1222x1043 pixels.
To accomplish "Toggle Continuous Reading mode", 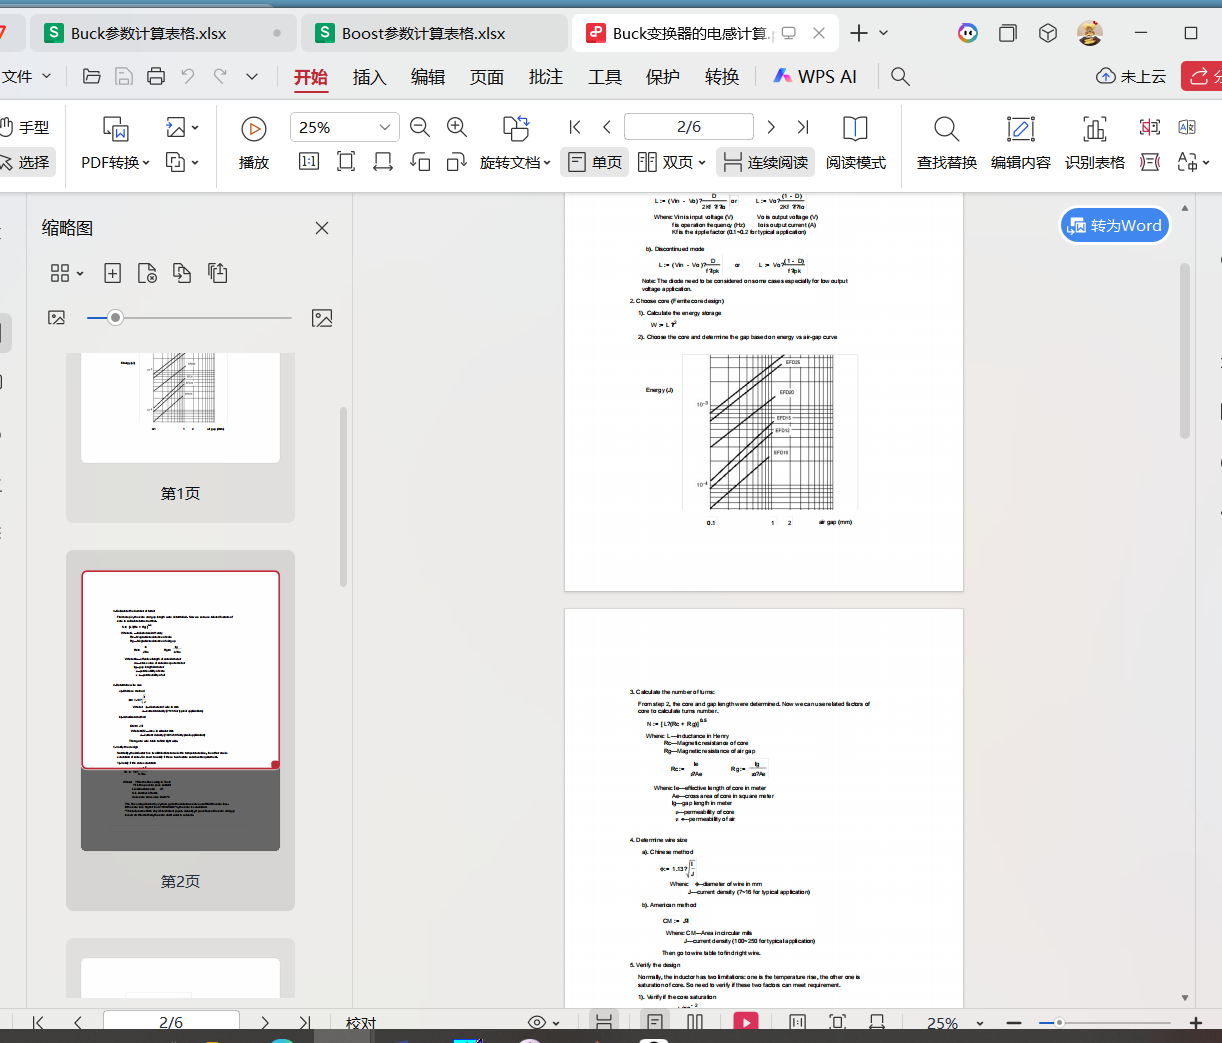I will [x=766, y=162].
